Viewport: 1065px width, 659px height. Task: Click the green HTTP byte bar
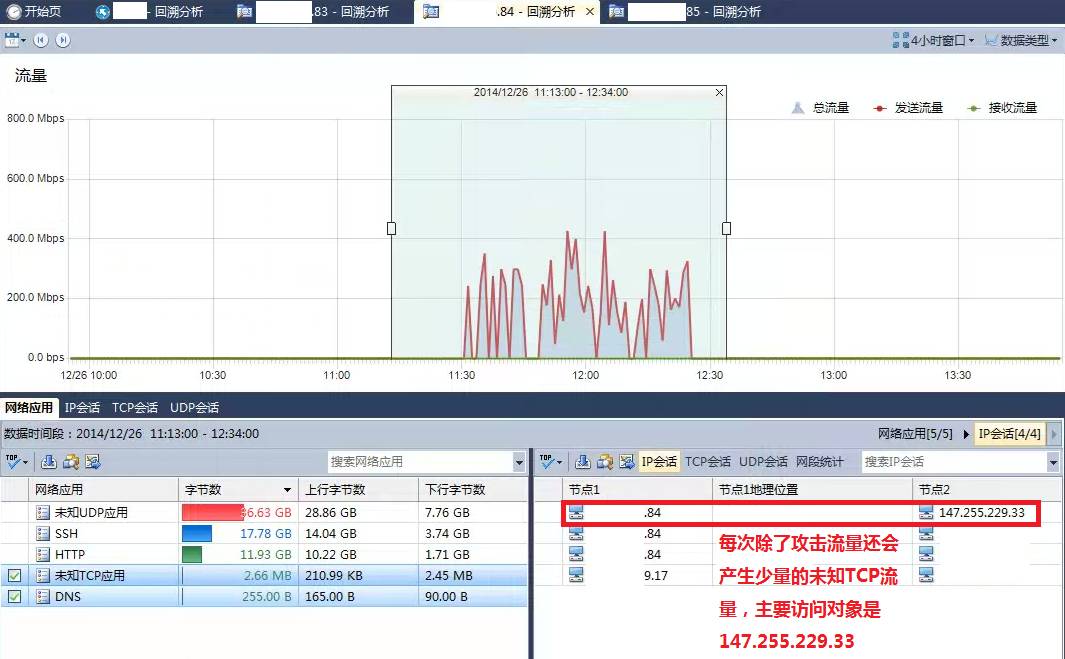tap(192, 554)
